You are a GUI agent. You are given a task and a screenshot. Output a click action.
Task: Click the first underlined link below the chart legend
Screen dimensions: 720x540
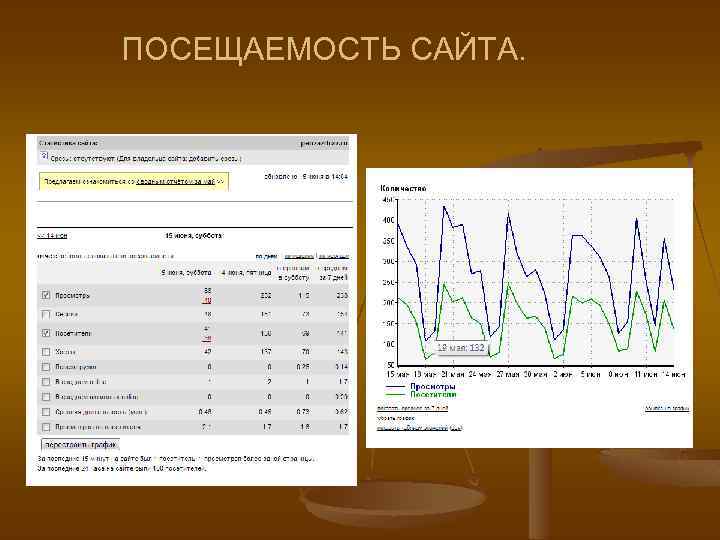click(x=412, y=408)
